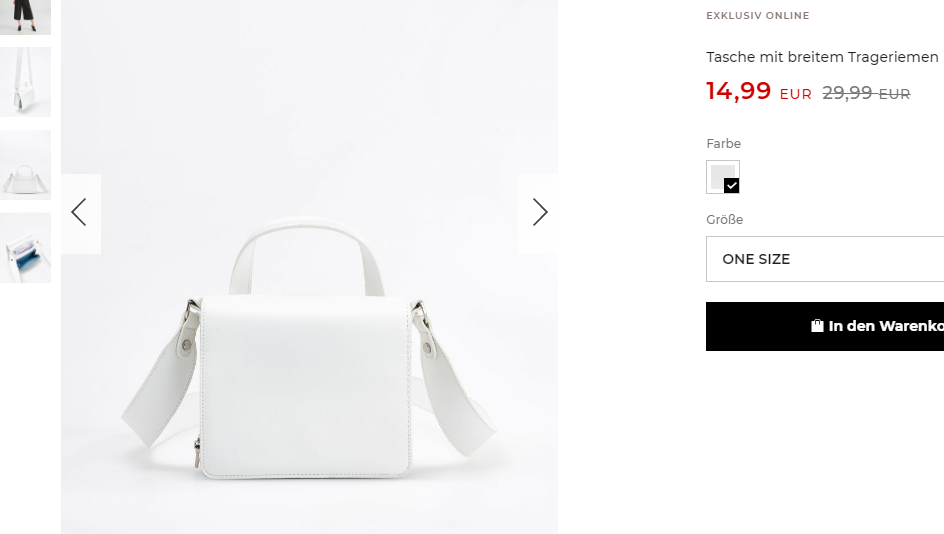Click the Größe label above size selector

coord(724,220)
